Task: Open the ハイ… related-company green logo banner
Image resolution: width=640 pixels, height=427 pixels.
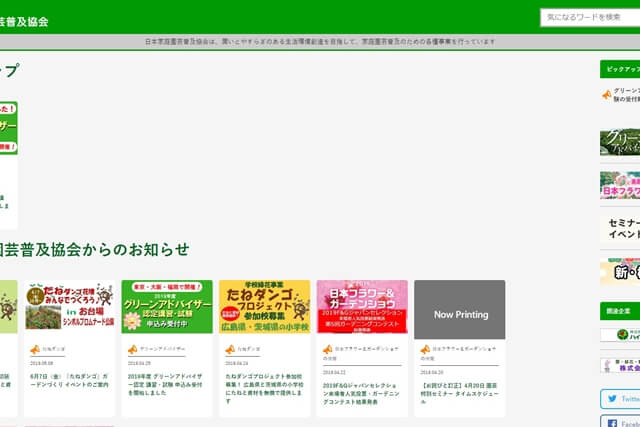Action: point(620,335)
